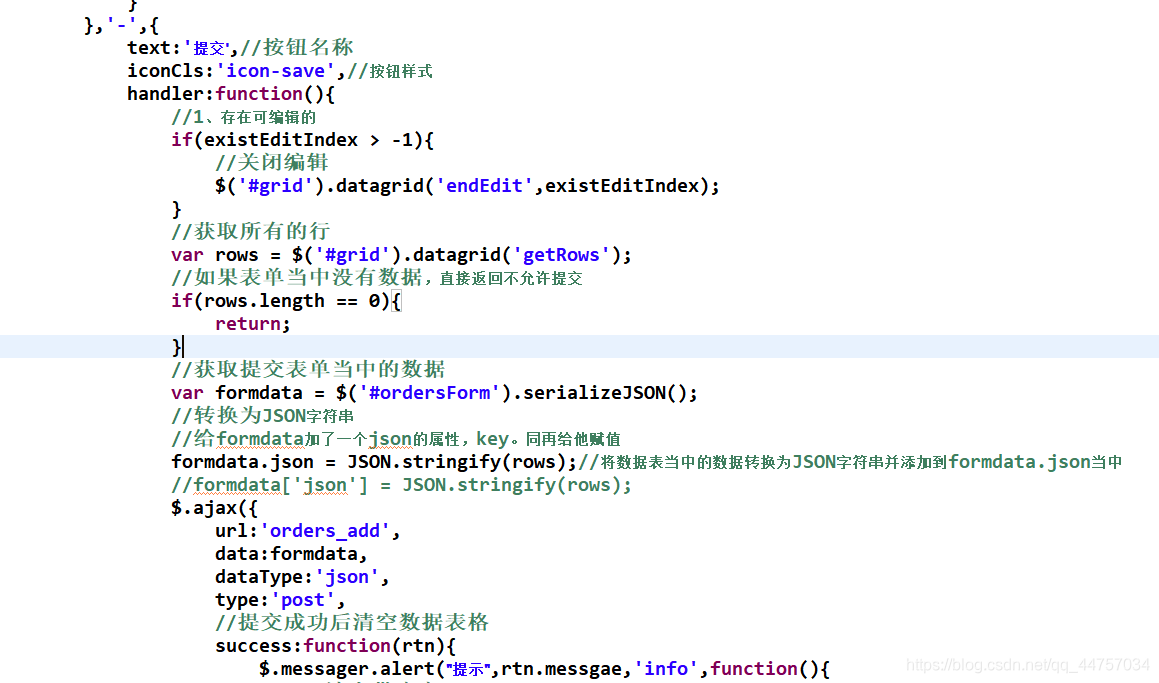1159x683 pixels.
Task: Click the if(existEditIndex > -1){ line
Action: (x=302, y=140)
